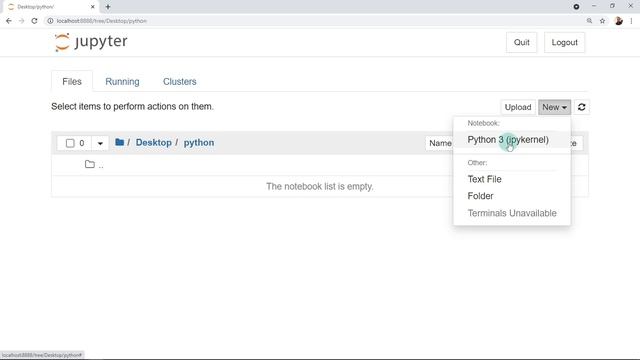
Task: Click 'Select items to perform actions on them.' text
Action: tap(132, 107)
